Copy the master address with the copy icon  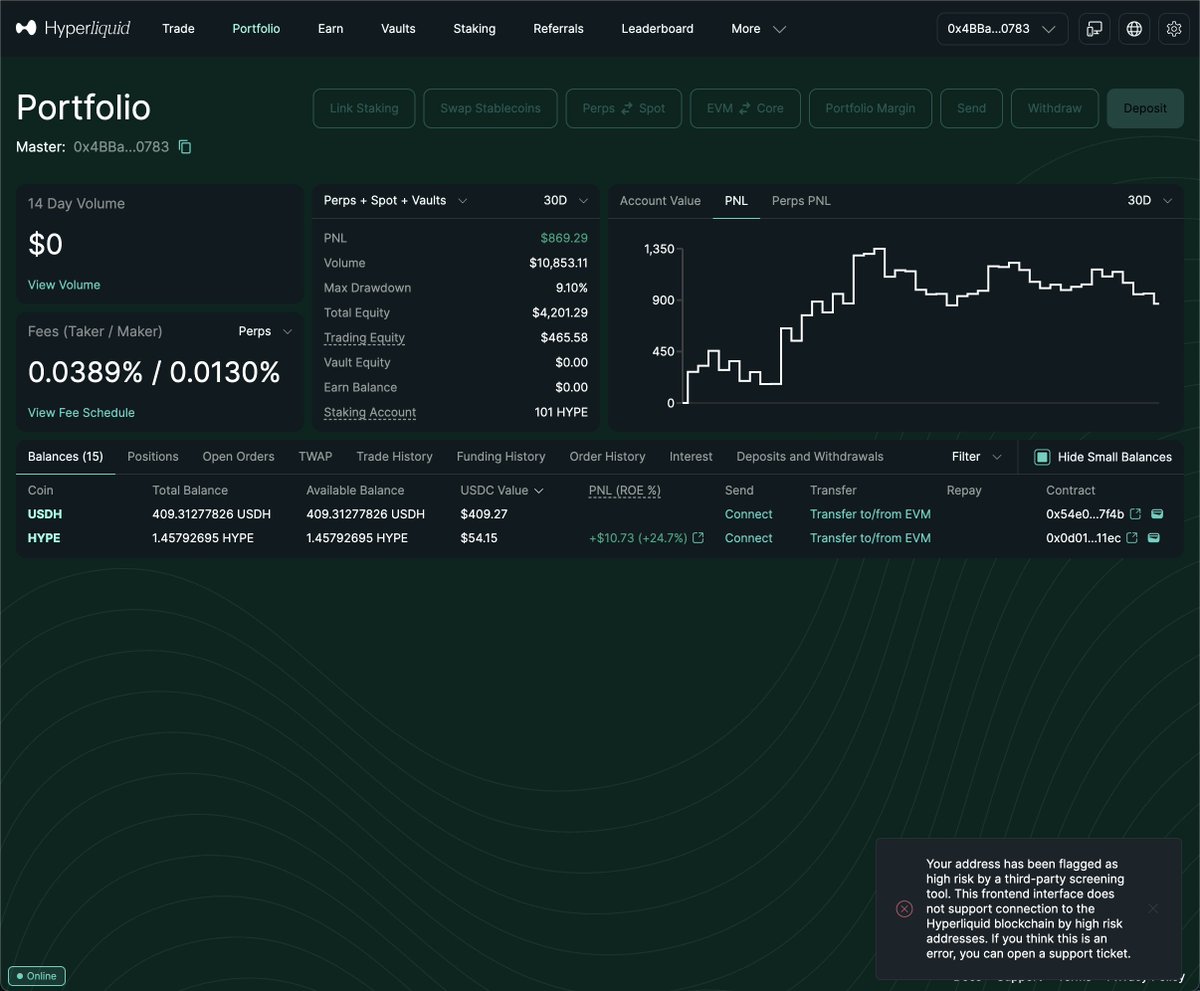185,147
